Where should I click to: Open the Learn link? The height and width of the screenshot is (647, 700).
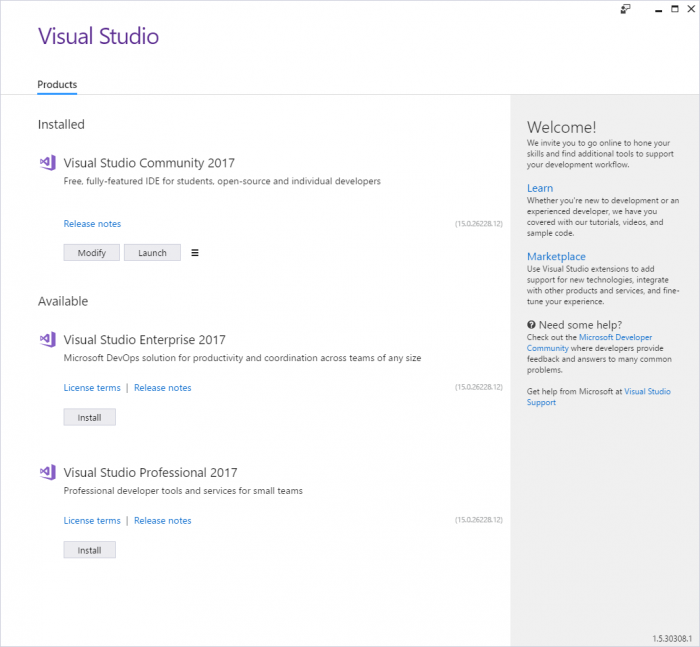tap(540, 188)
